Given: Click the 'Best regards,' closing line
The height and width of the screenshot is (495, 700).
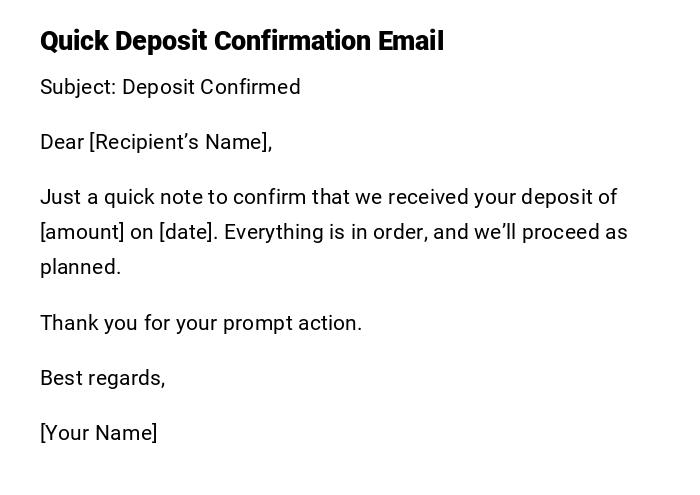Looking at the screenshot, I should click(102, 378).
